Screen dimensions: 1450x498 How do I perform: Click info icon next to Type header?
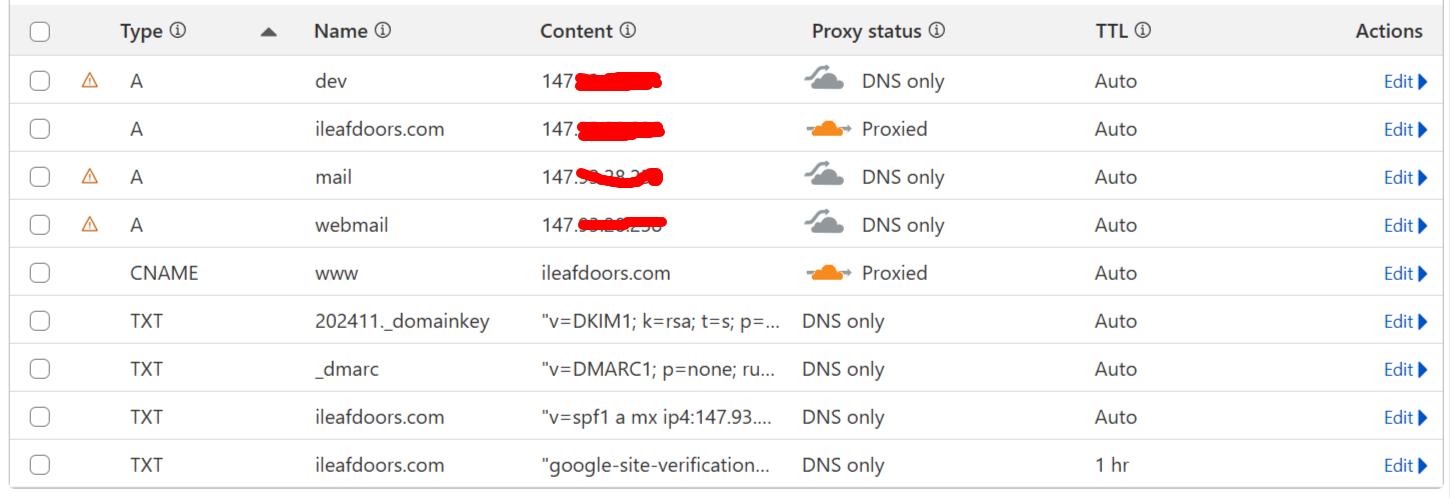(x=178, y=30)
